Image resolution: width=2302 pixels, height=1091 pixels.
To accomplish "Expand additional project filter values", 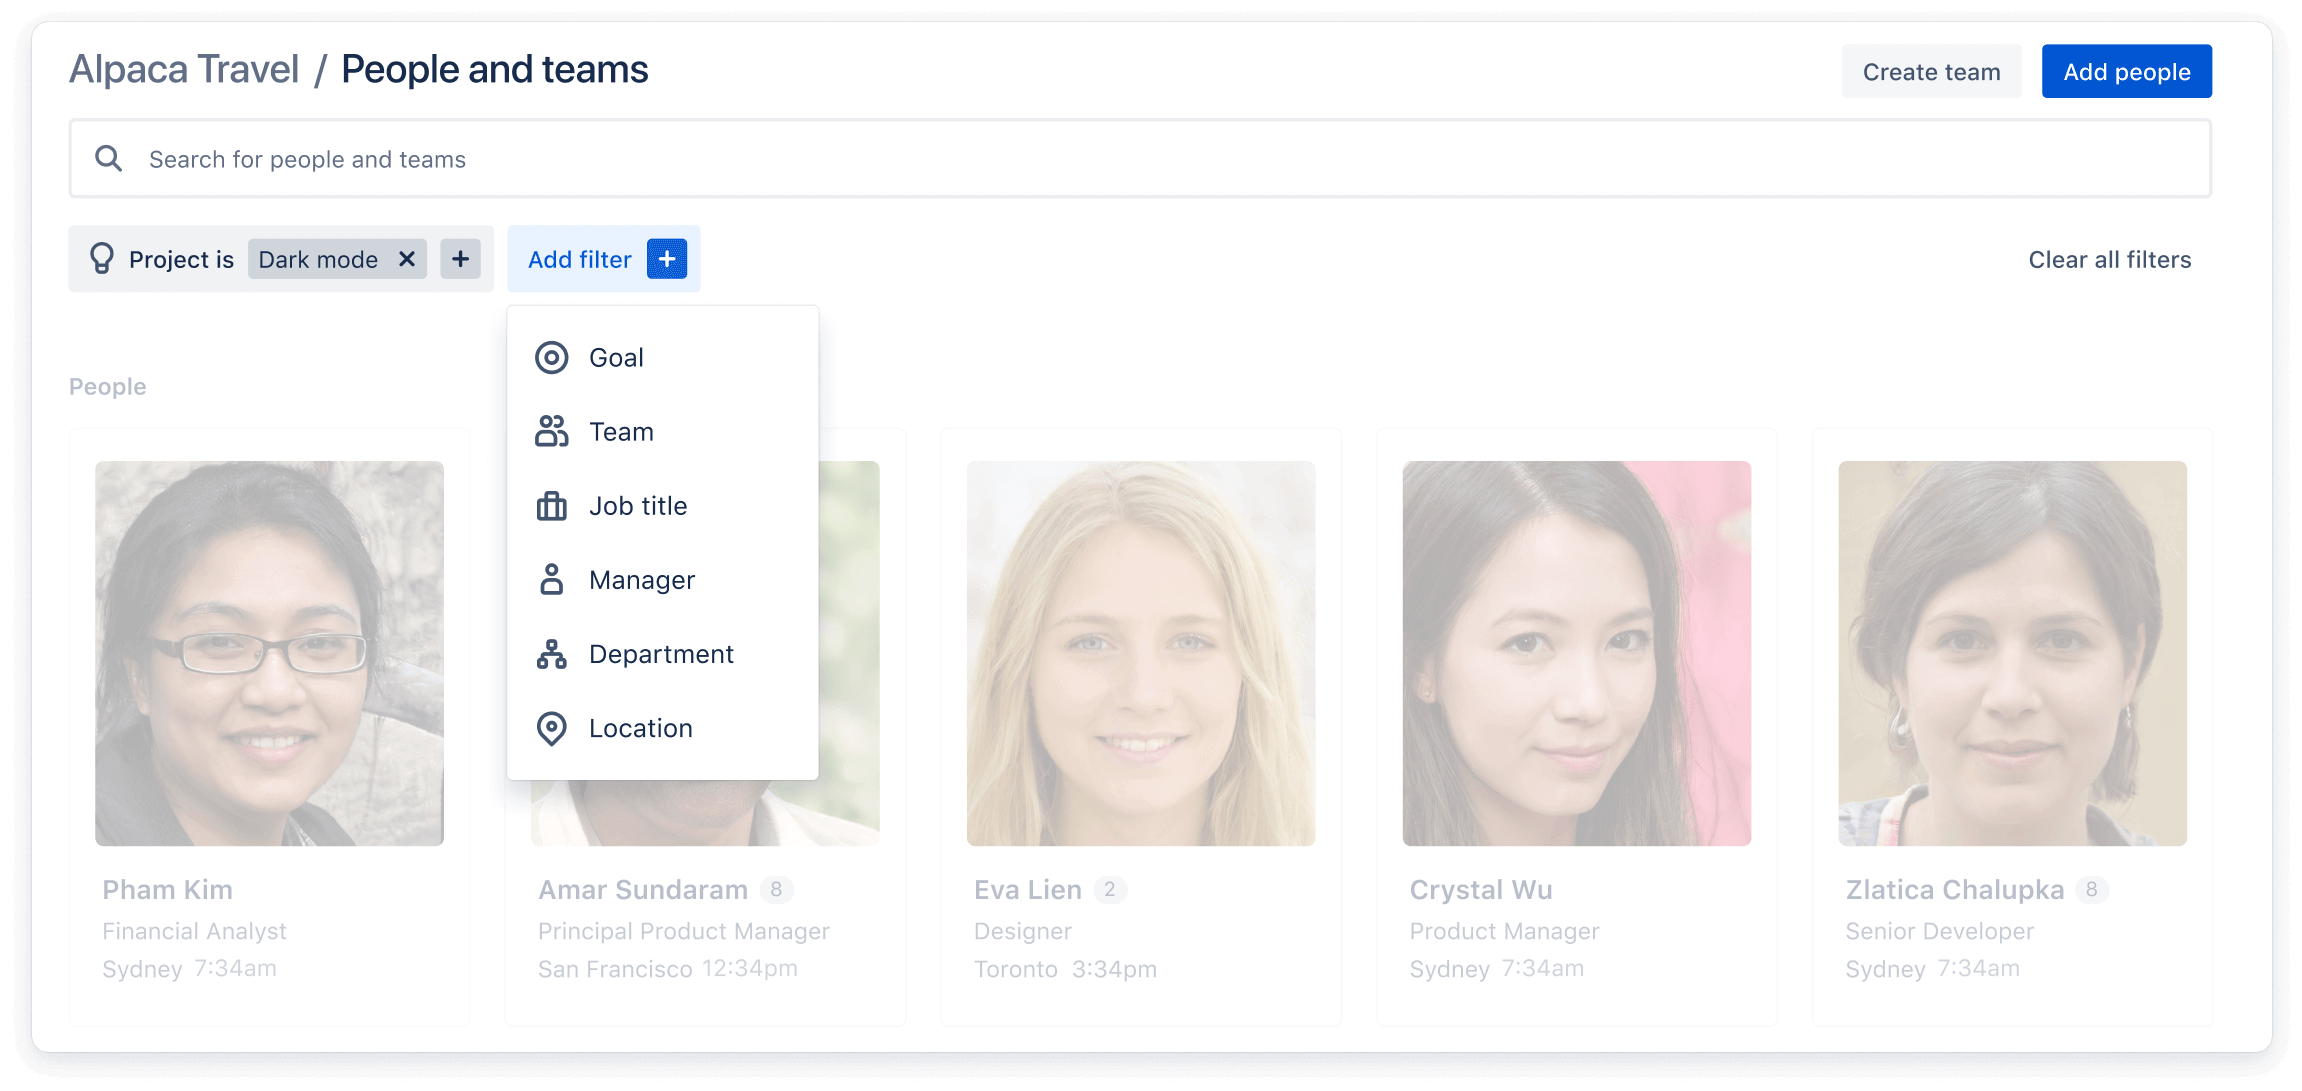I will 460,258.
